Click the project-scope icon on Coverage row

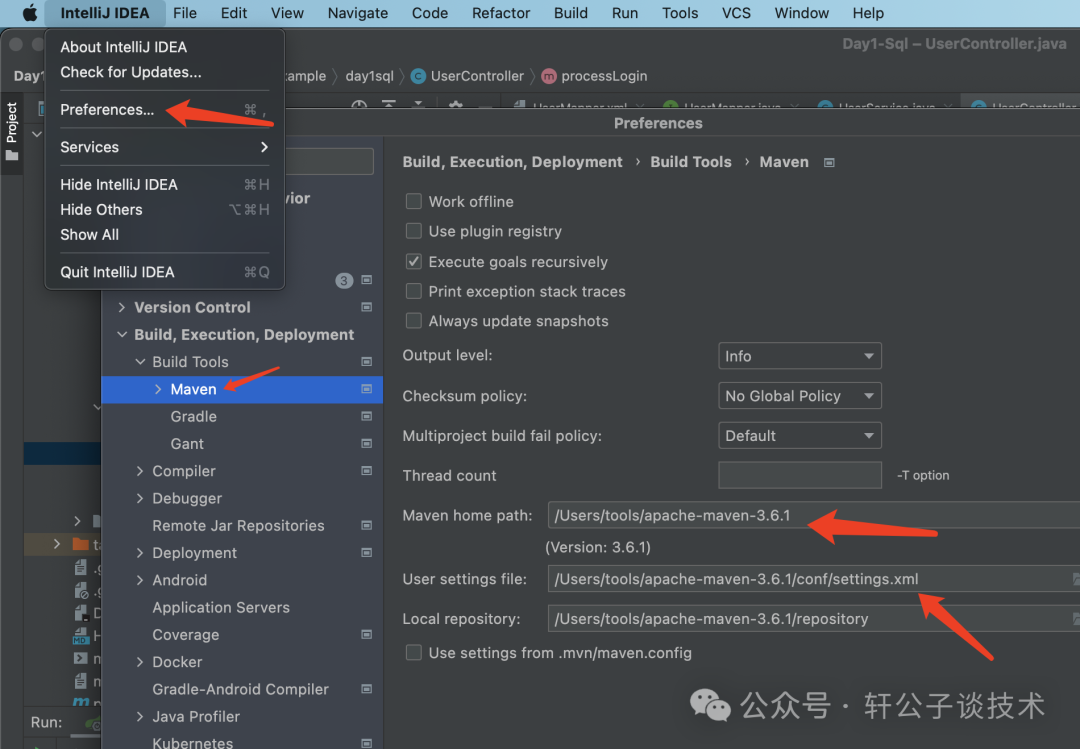click(x=366, y=635)
